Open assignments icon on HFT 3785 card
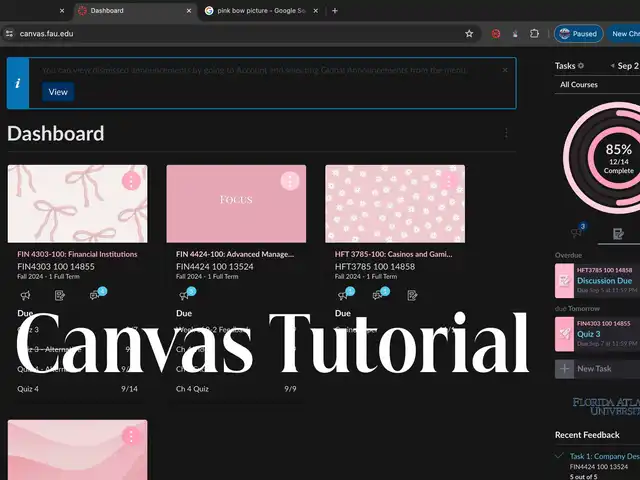This screenshot has height=480, width=640. pos(412,295)
